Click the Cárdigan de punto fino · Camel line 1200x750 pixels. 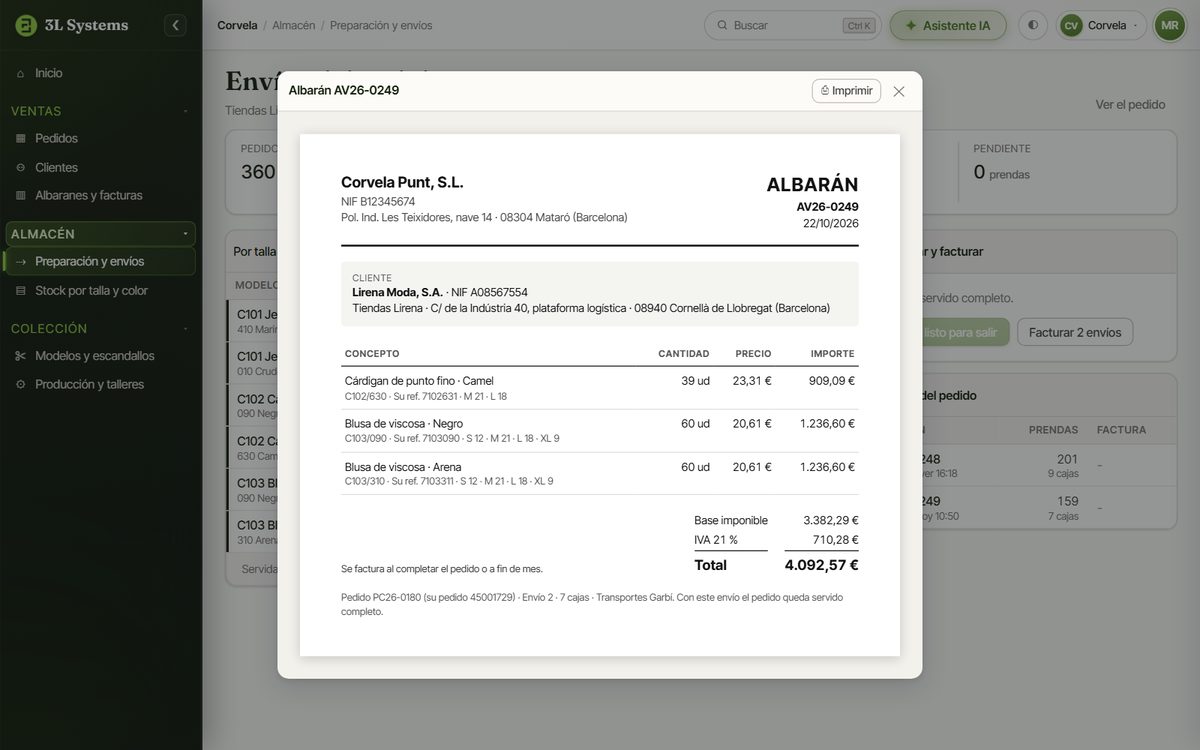pos(600,388)
